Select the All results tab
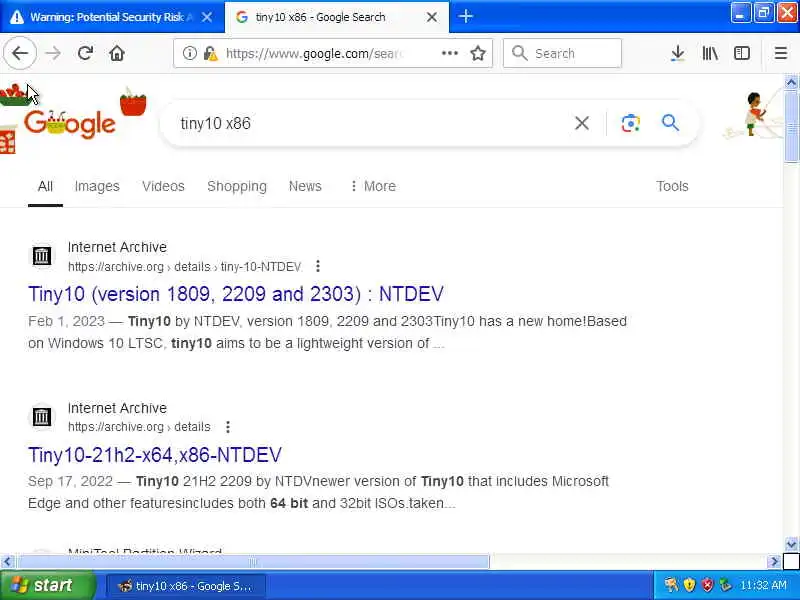Viewport: 800px width, 600px height. click(45, 186)
